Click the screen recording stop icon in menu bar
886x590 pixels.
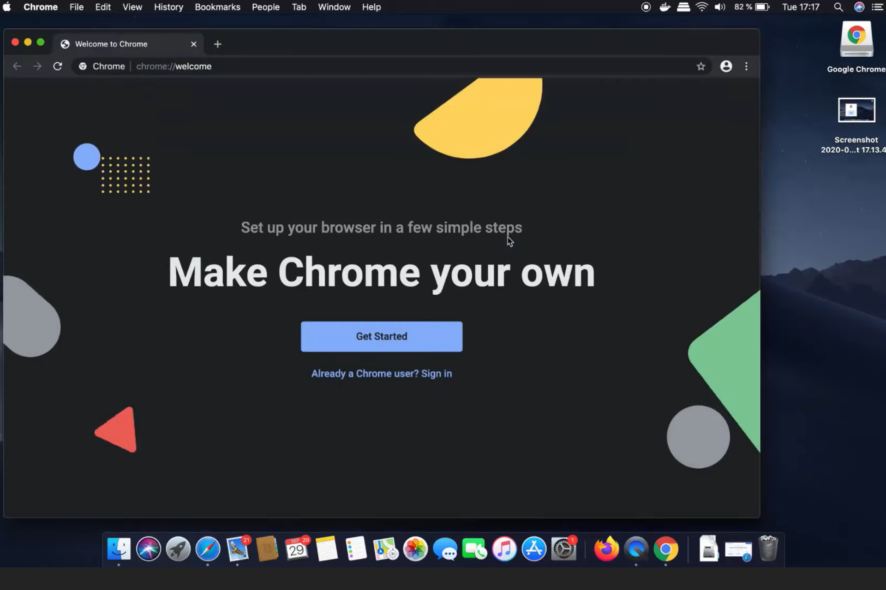click(646, 7)
